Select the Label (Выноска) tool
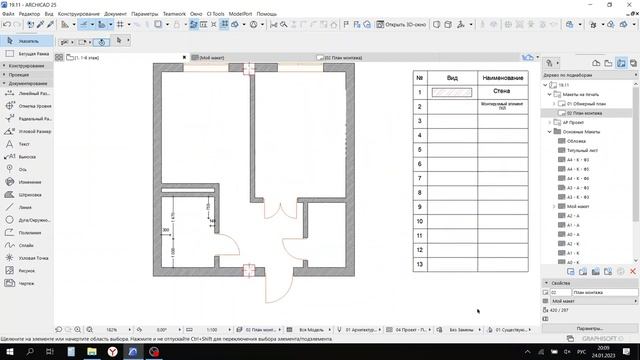This screenshot has width=640, height=360. tap(27, 157)
